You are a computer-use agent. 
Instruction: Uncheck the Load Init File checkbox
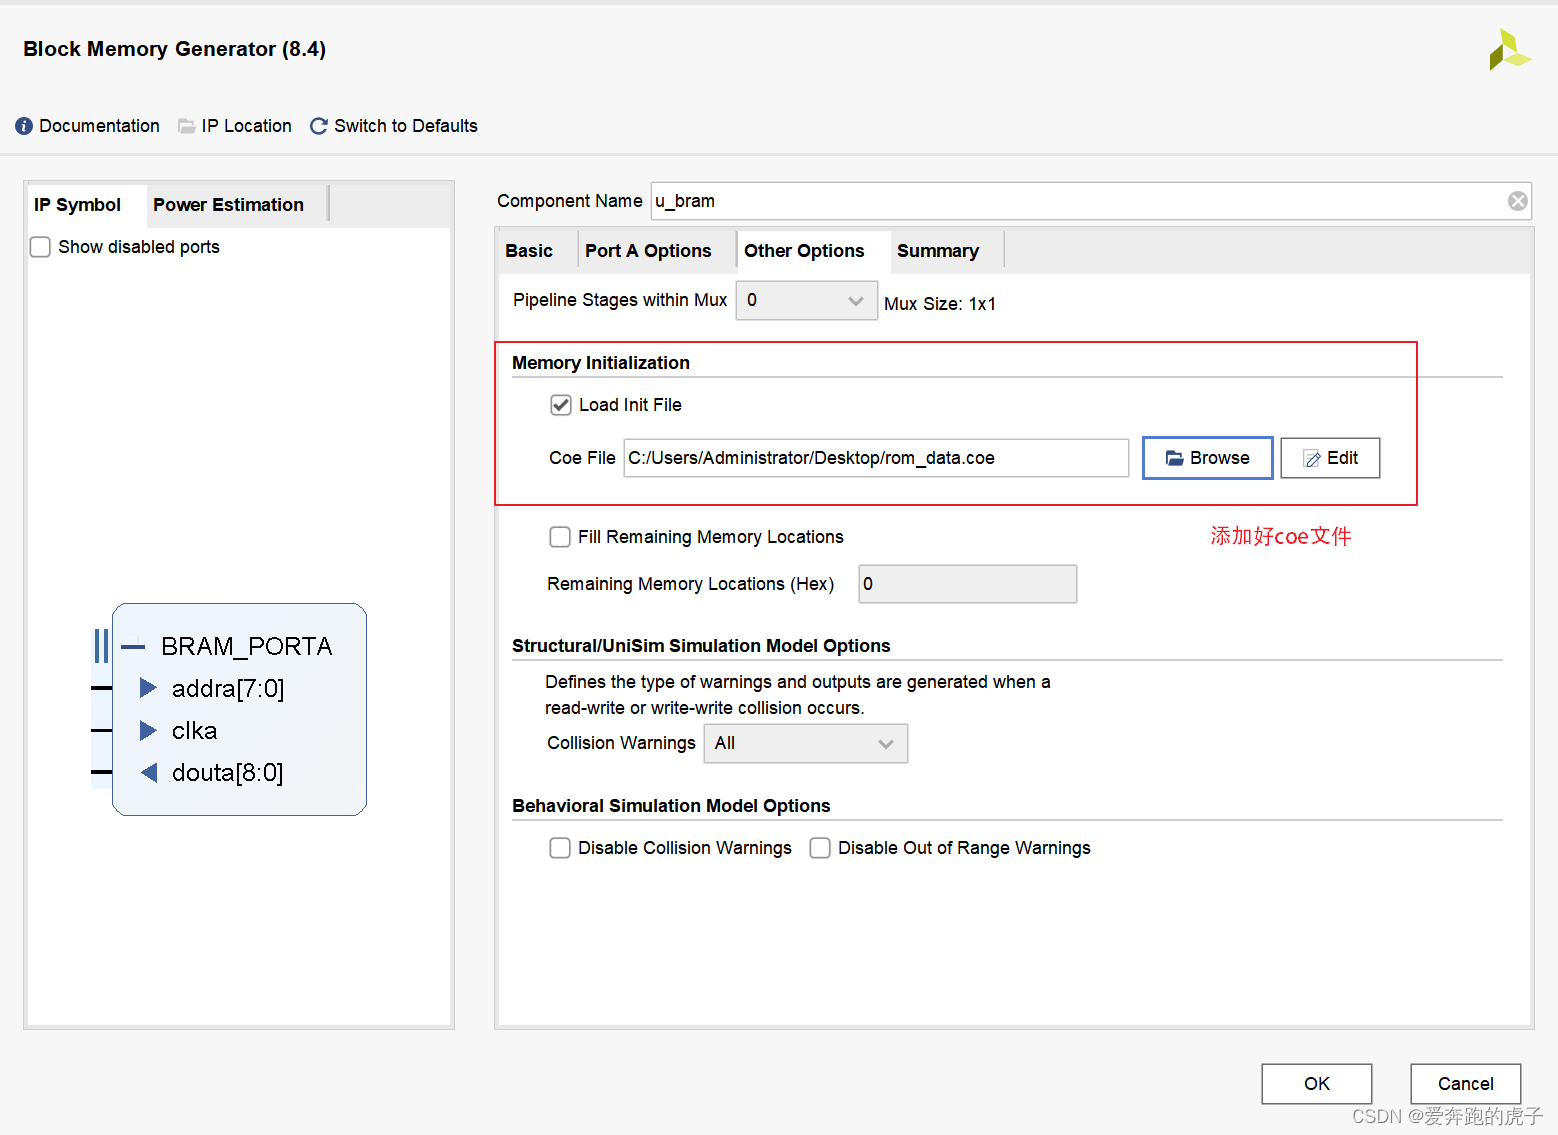click(561, 405)
